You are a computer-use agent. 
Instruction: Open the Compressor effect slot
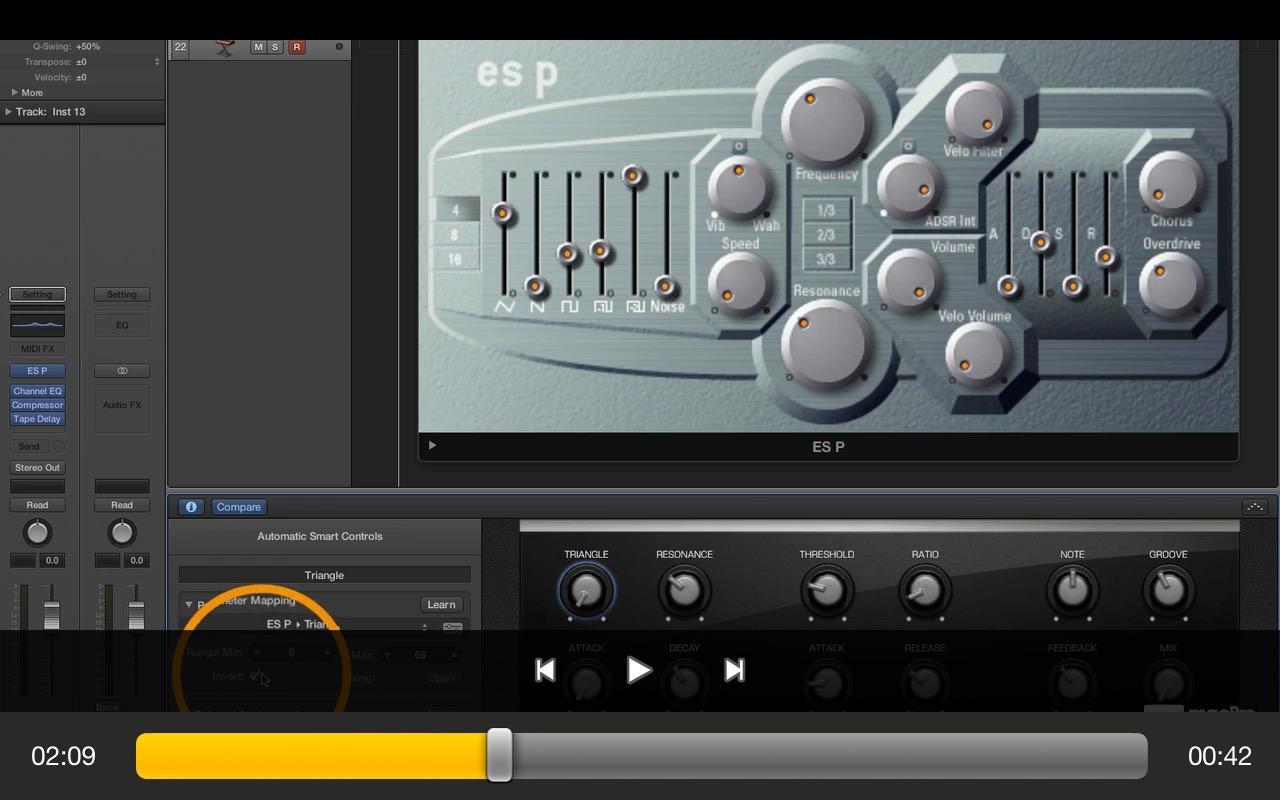(x=37, y=405)
